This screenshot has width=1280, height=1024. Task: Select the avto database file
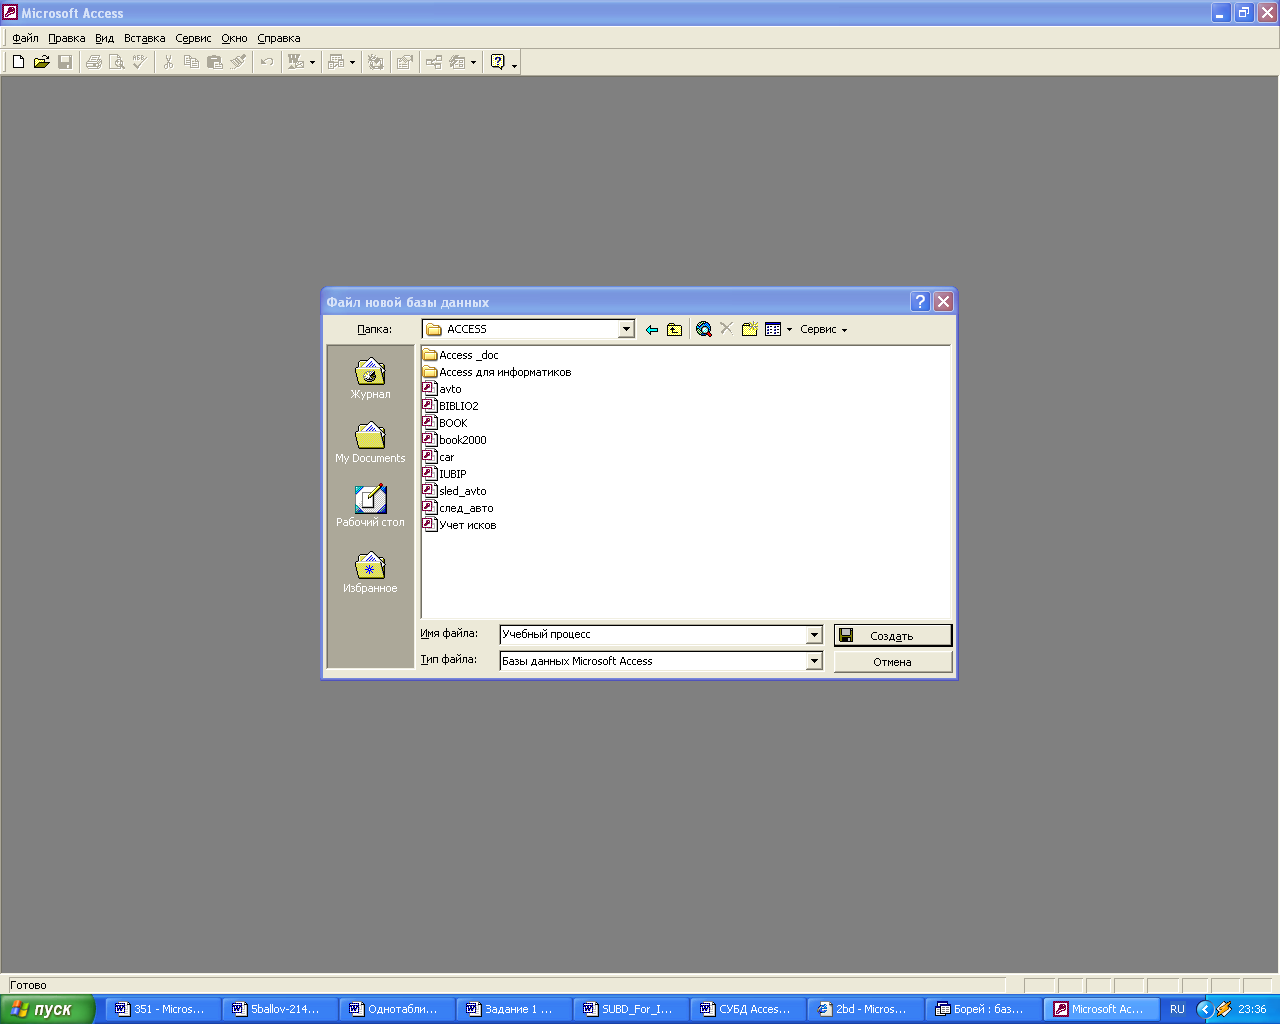pyautogui.click(x=442, y=389)
